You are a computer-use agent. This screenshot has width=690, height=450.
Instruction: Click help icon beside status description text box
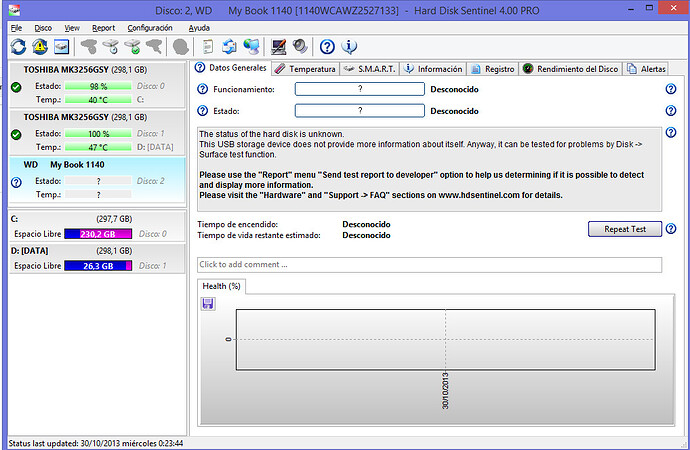pyautogui.click(x=671, y=132)
